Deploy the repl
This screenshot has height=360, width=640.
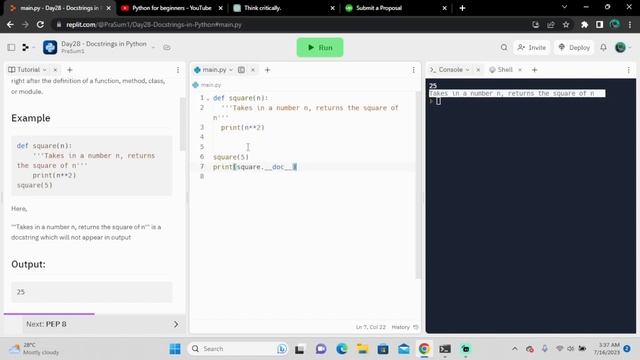574,47
